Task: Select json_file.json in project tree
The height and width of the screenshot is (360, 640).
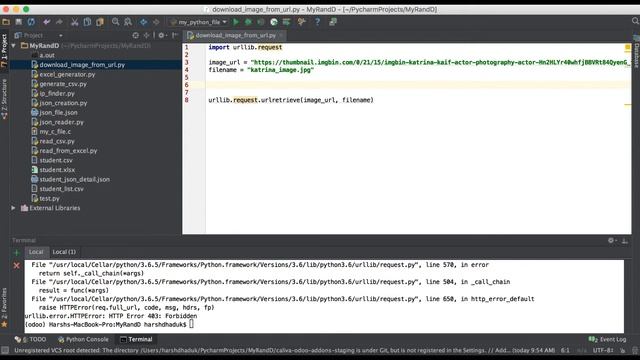Action: coord(54,112)
